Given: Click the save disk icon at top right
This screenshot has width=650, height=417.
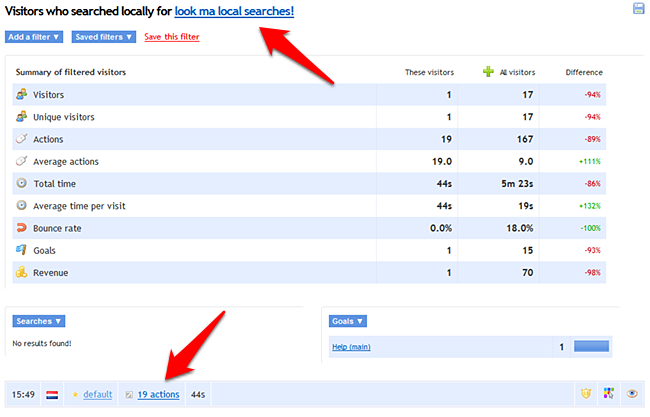Looking at the screenshot, I should tap(638, 8).
